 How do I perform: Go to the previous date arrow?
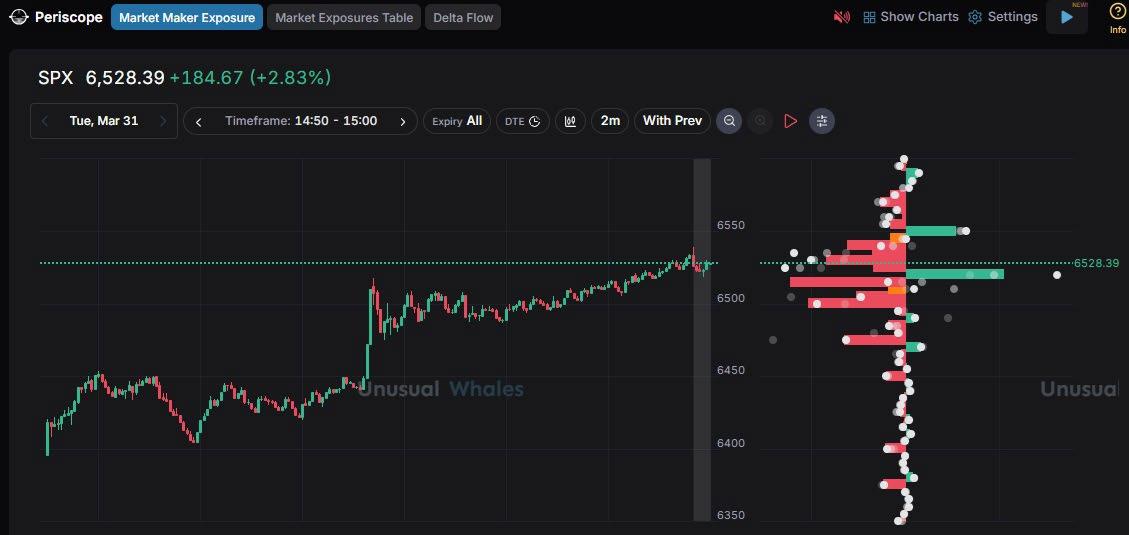pos(45,121)
